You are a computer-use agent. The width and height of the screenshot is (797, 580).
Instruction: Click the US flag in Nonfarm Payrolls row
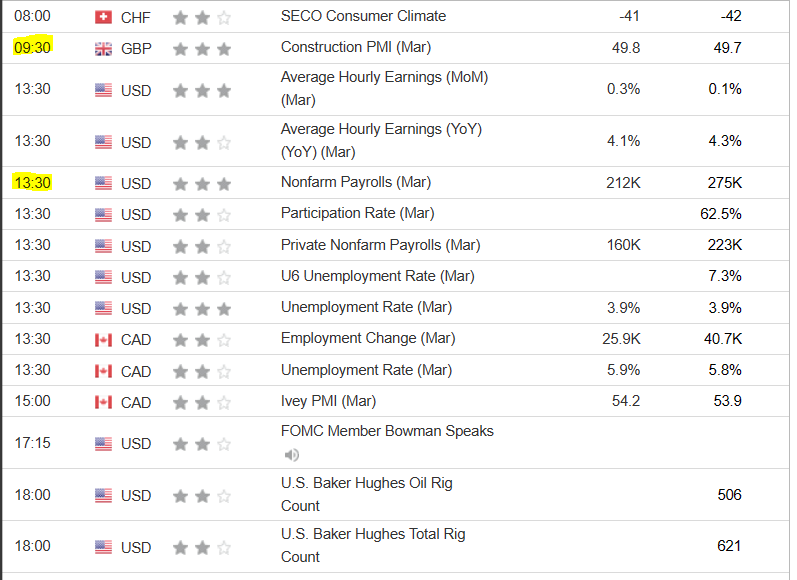103,183
